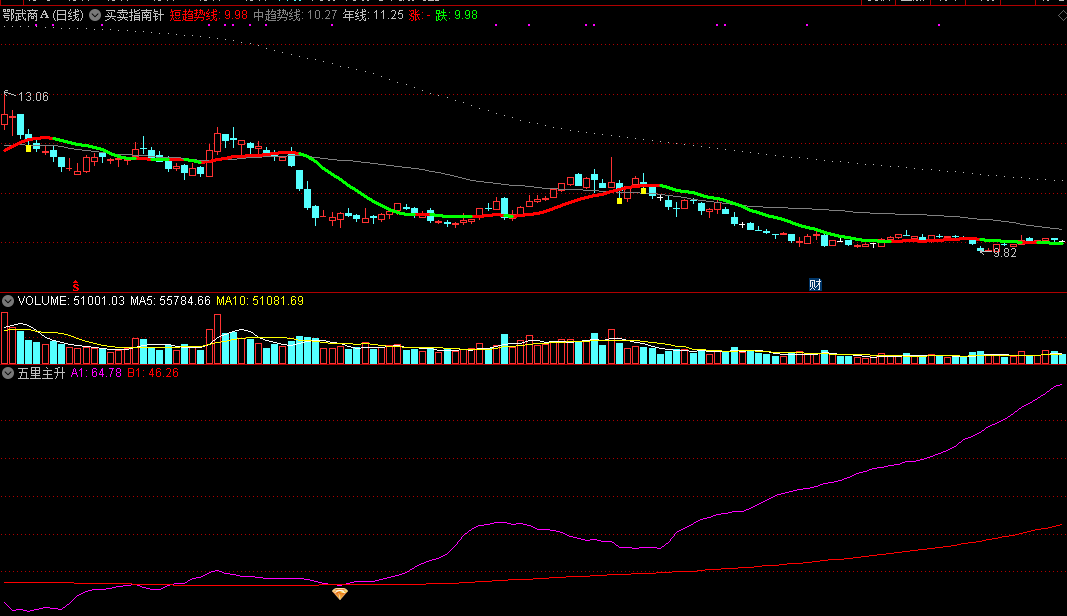The height and width of the screenshot is (616, 1067).
Task: Click the red S marker below candles
Action: point(76,287)
